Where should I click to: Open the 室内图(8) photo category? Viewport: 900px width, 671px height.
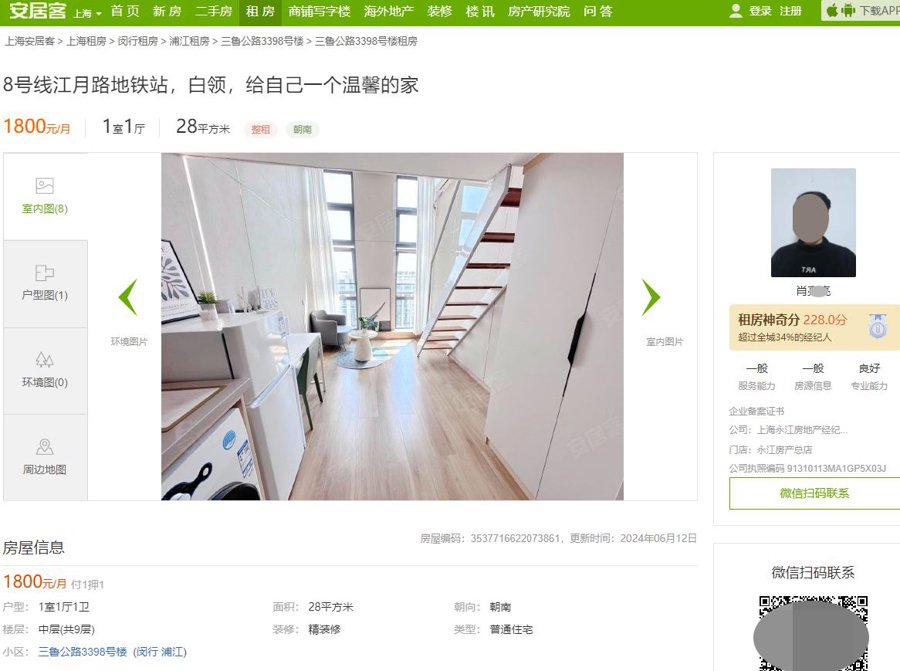(x=45, y=196)
